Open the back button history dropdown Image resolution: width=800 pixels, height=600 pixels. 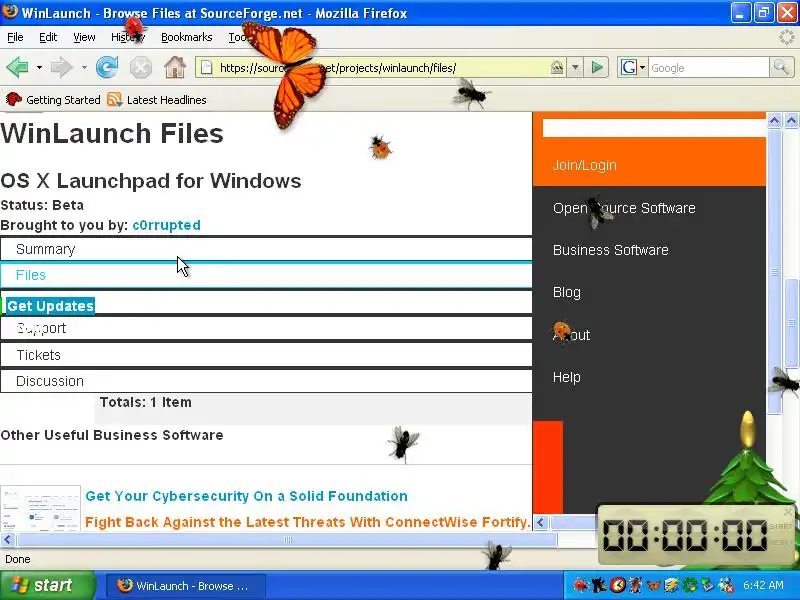point(39,67)
